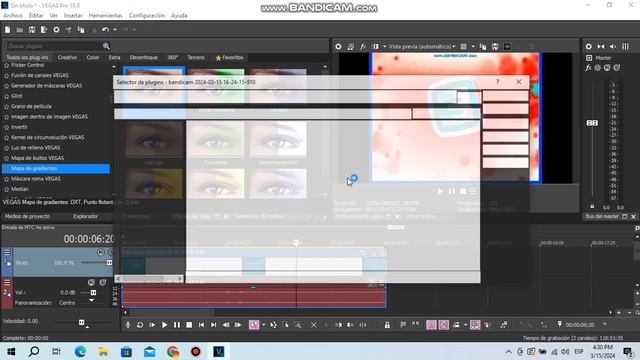
Task: Open video track hamburger menu
Action: (7, 253)
